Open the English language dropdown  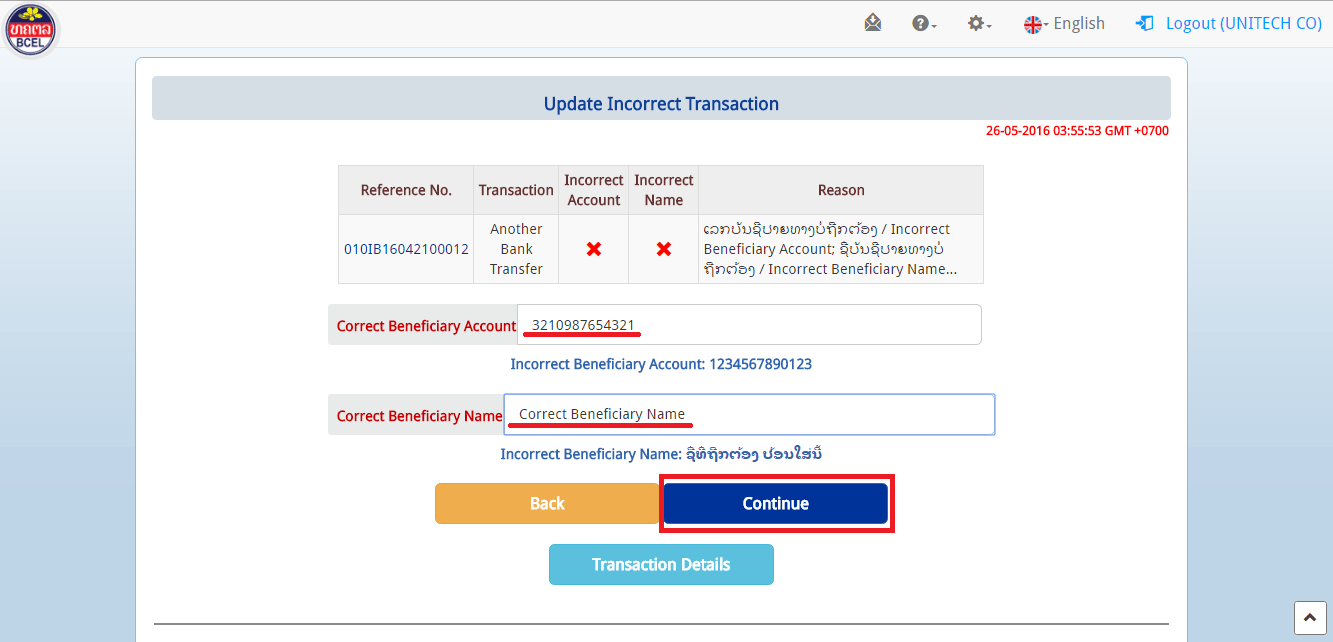click(x=1064, y=23)
